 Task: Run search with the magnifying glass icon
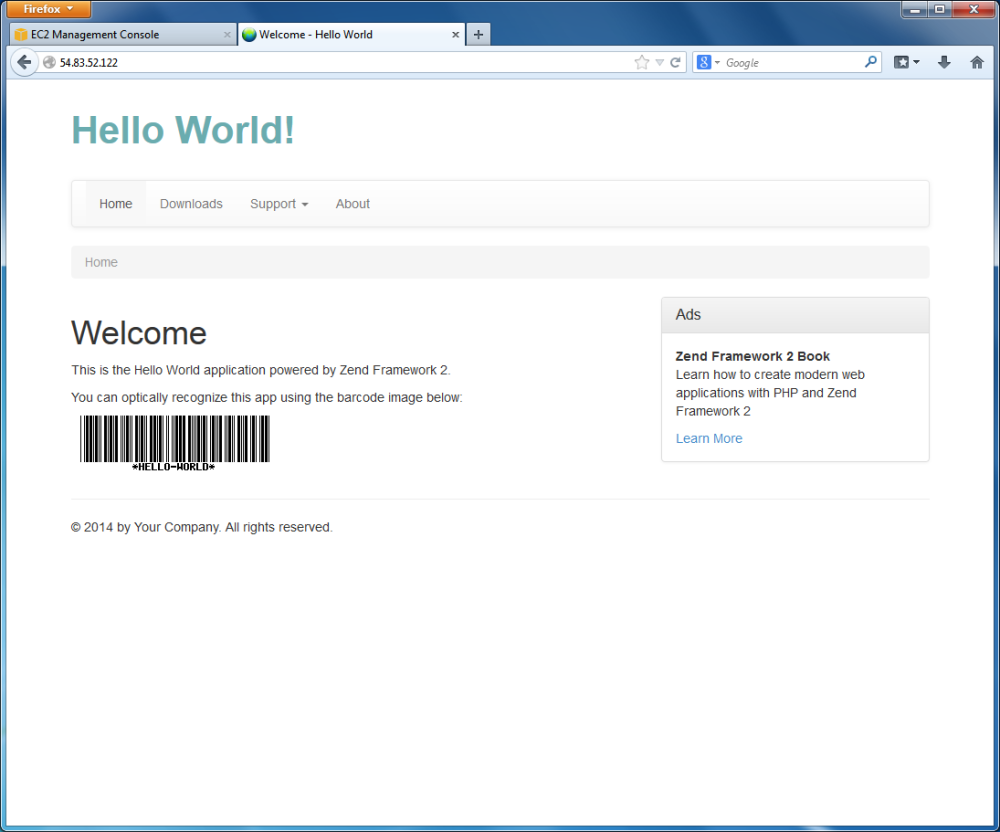871,62
